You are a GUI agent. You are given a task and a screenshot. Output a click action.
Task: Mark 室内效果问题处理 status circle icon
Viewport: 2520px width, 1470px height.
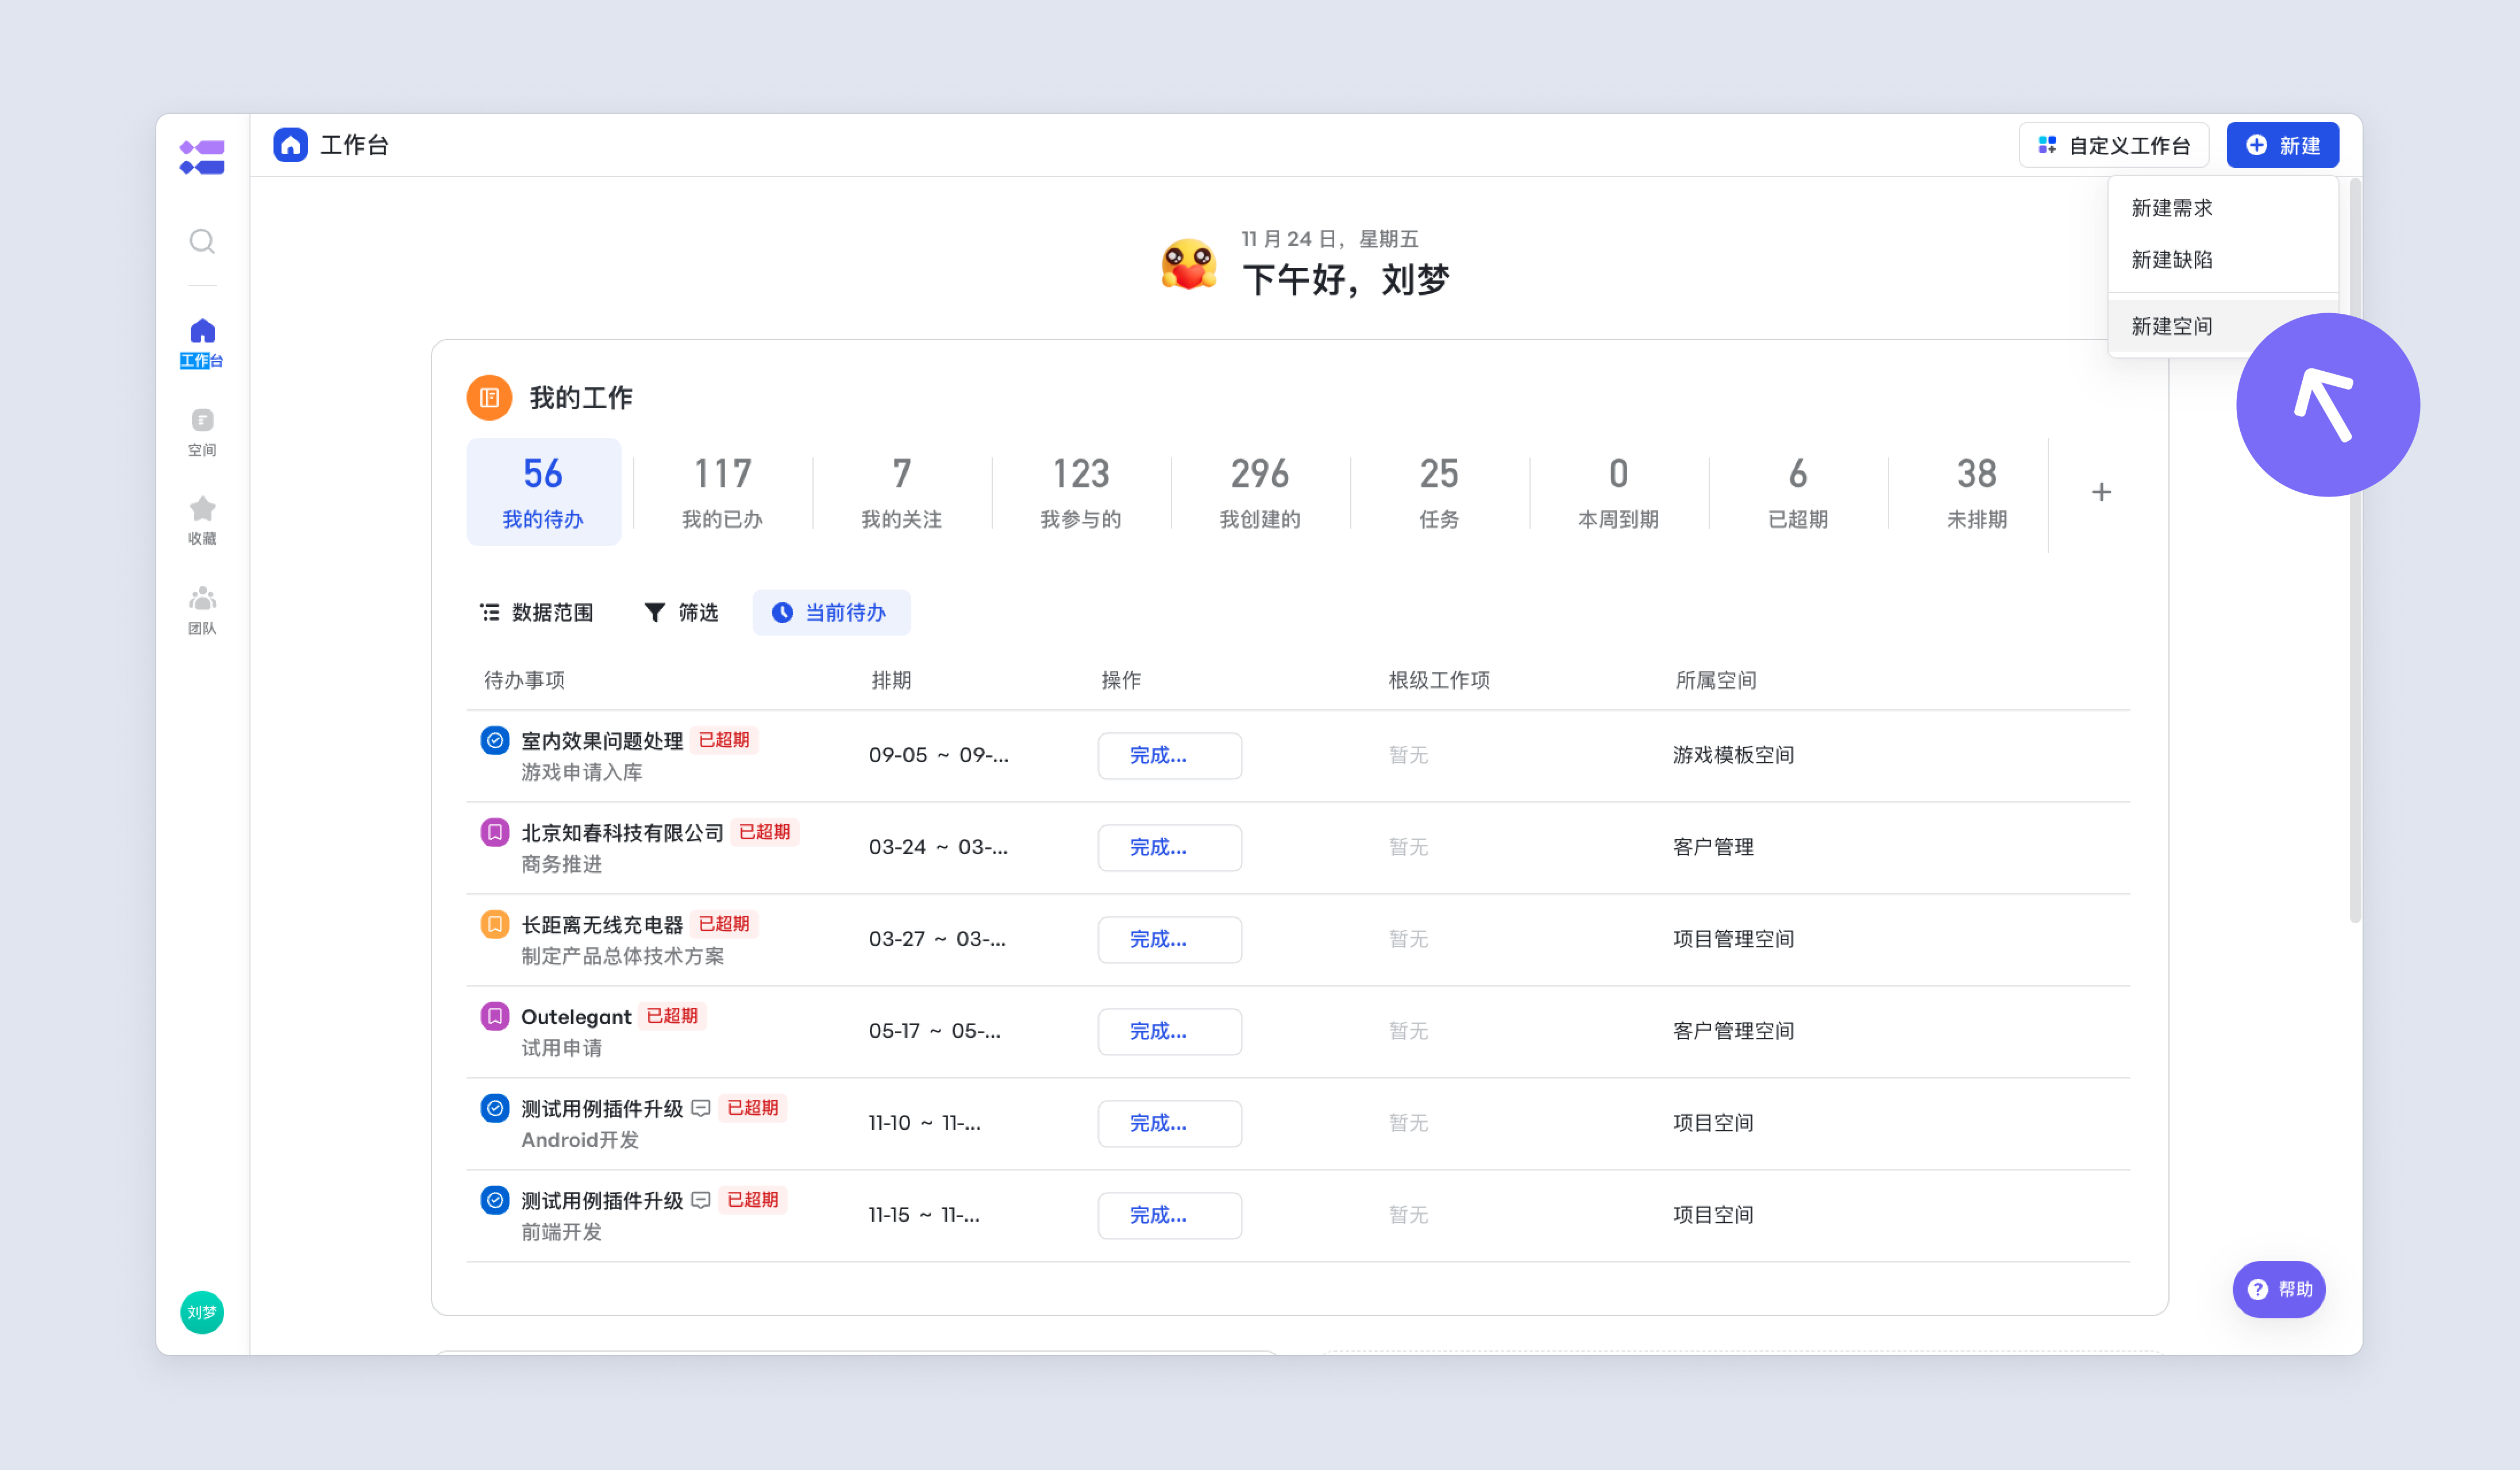[x=495, y=740]
